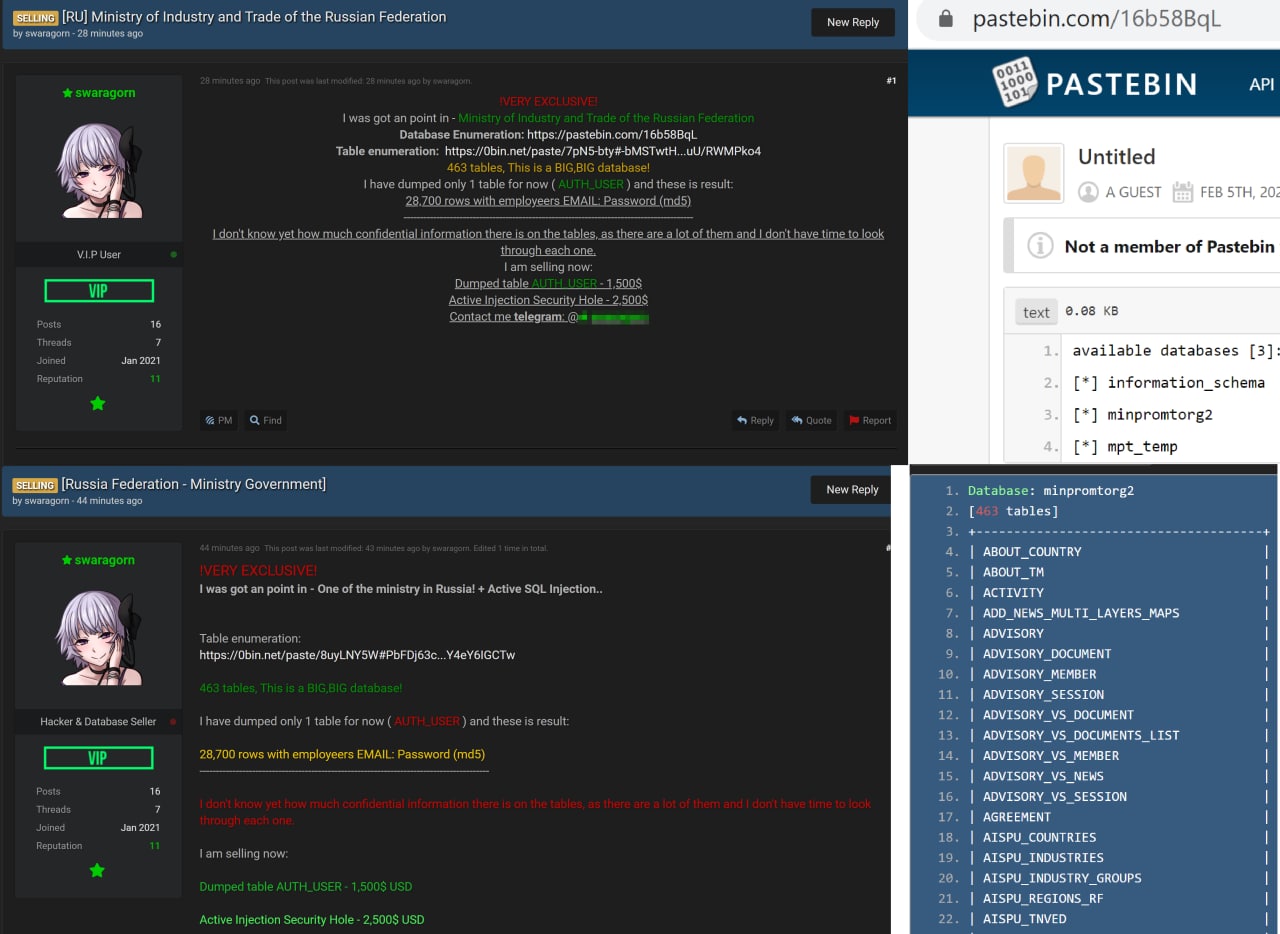
Task: Click VIP badge in first post profile
Action: (99, 291)
